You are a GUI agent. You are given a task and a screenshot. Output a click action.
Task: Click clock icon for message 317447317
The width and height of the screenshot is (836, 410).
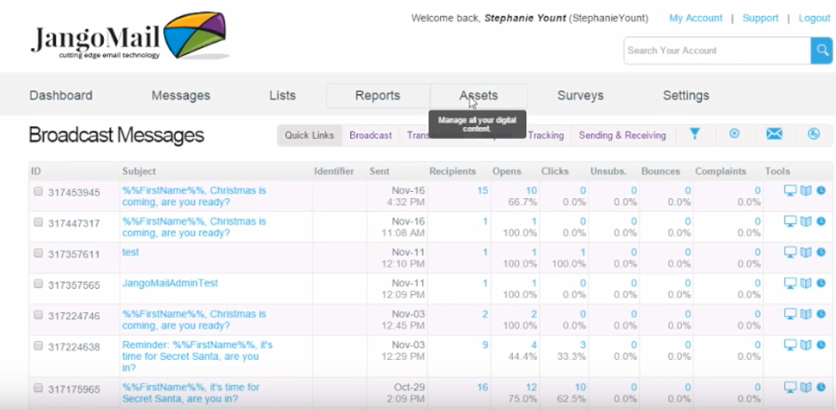pos(821,221)
